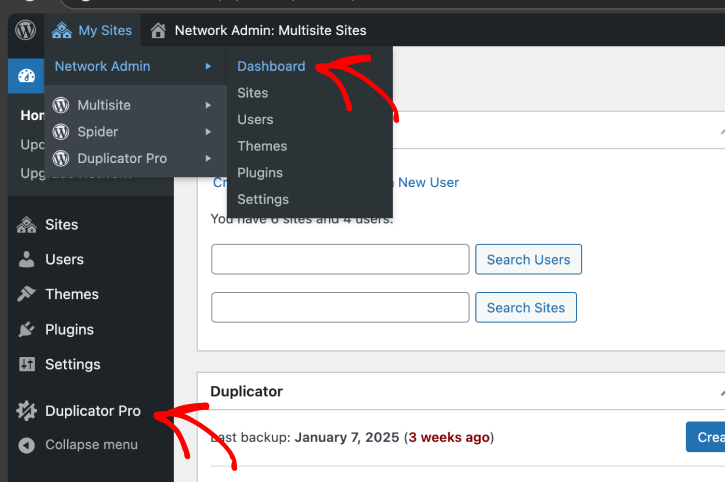Choose Settings in Network Admin submenu

coord(263,199)
